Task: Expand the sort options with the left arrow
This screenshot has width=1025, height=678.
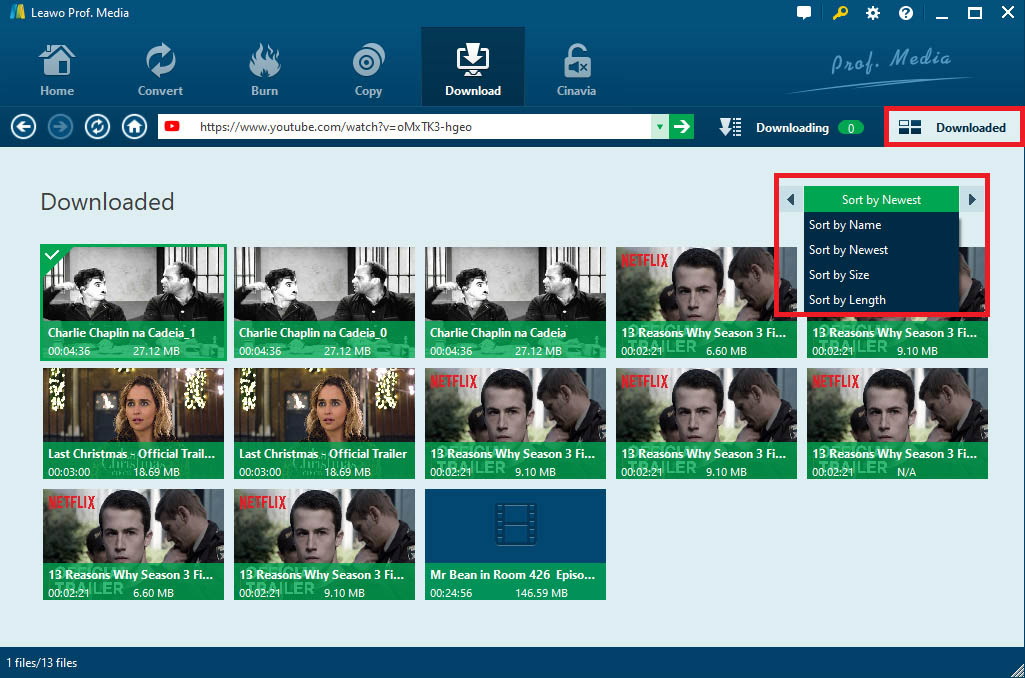Action: coord(791,199)
